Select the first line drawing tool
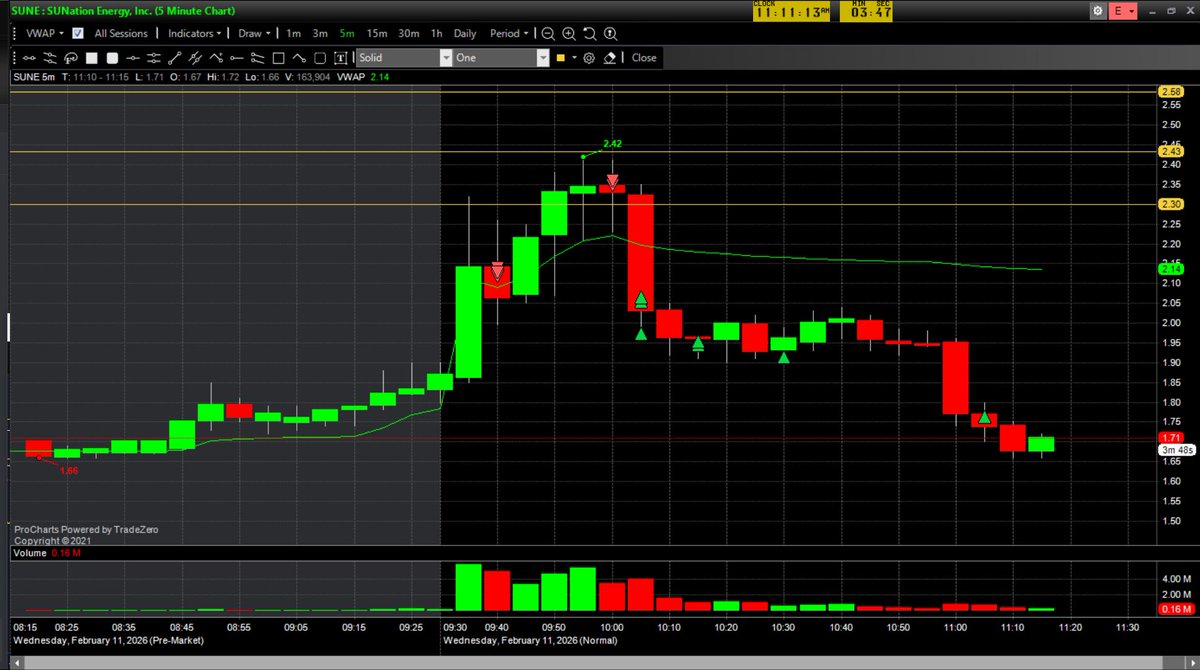Screen dimensions: 1200x670 [x=29, y=58]
